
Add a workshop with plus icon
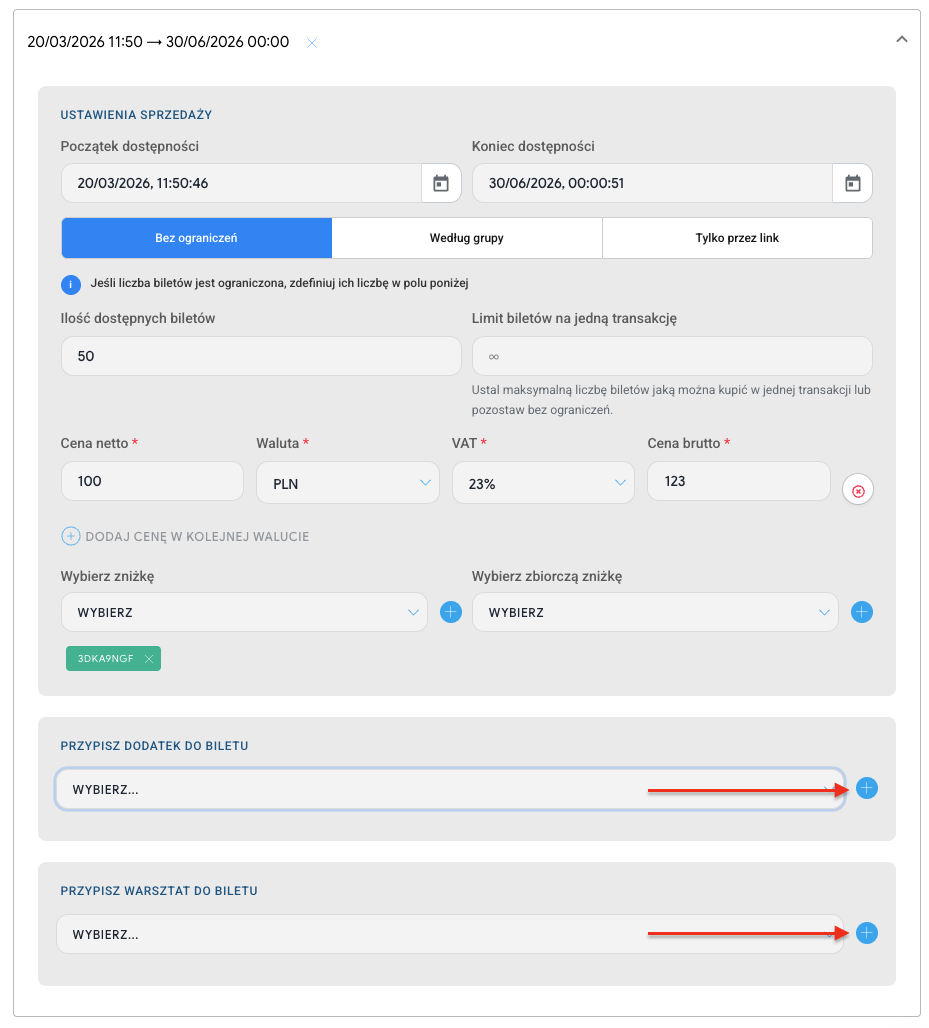click(x=867, y=933)
